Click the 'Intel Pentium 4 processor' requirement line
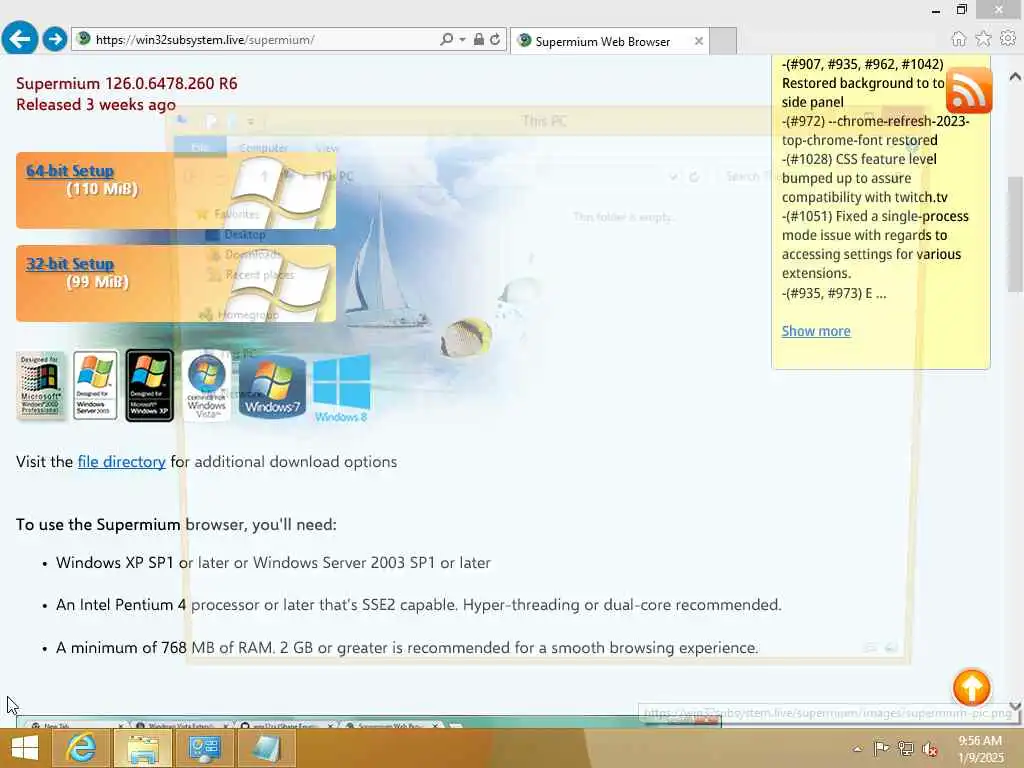1024x768 pixels. 419,605
